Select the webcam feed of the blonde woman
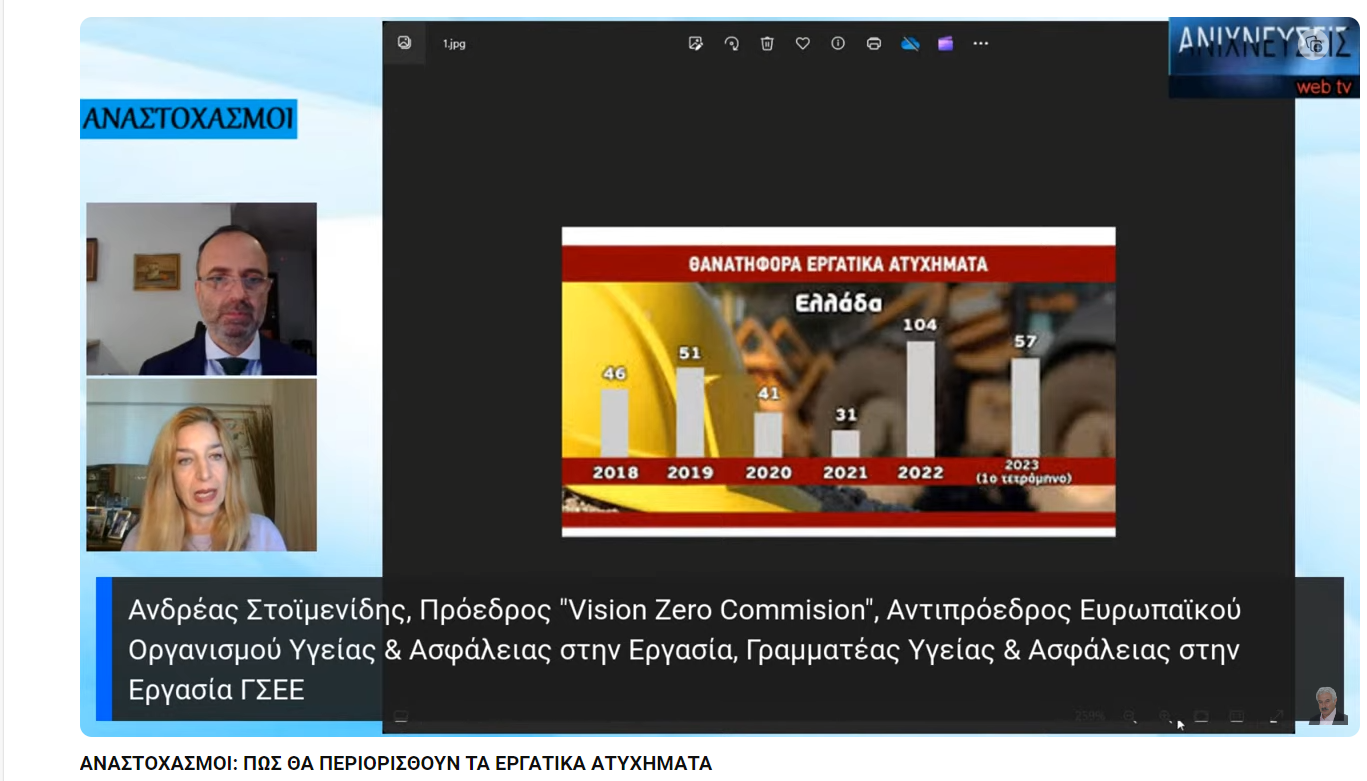This screenshot has height=781, width=1367. coord(201,465)
